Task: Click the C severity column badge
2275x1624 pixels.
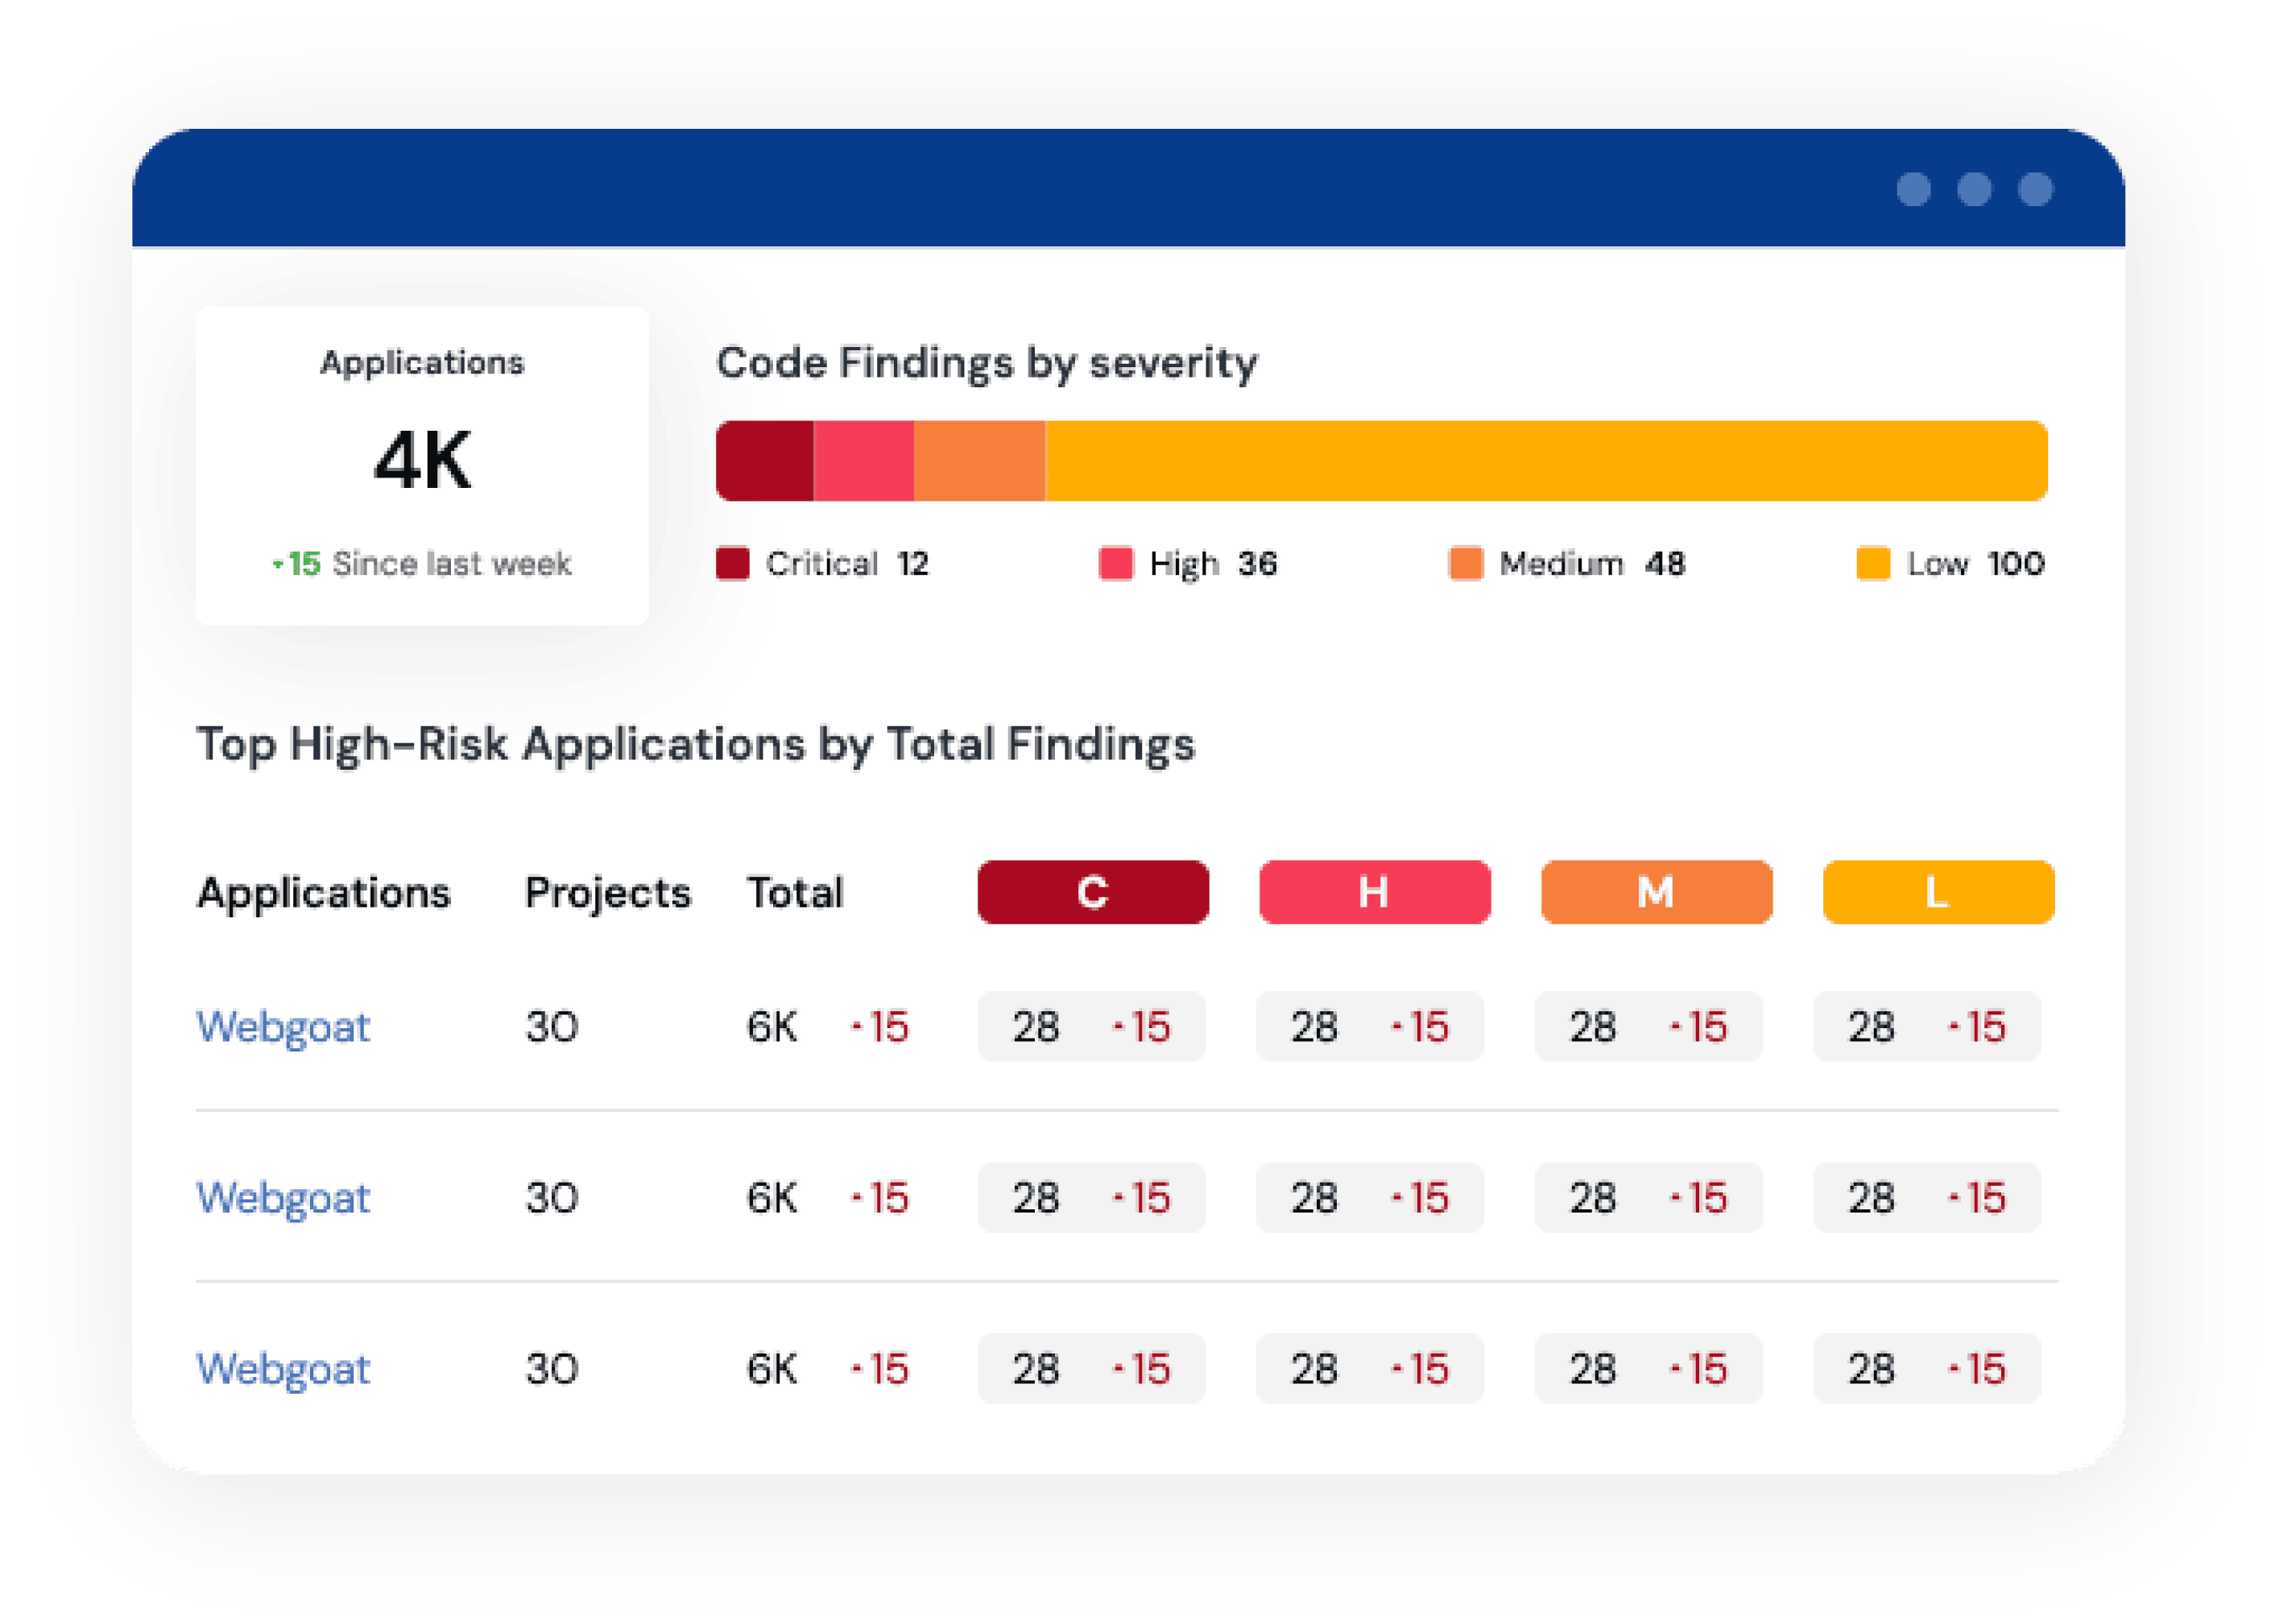Action: (1092, 891)
